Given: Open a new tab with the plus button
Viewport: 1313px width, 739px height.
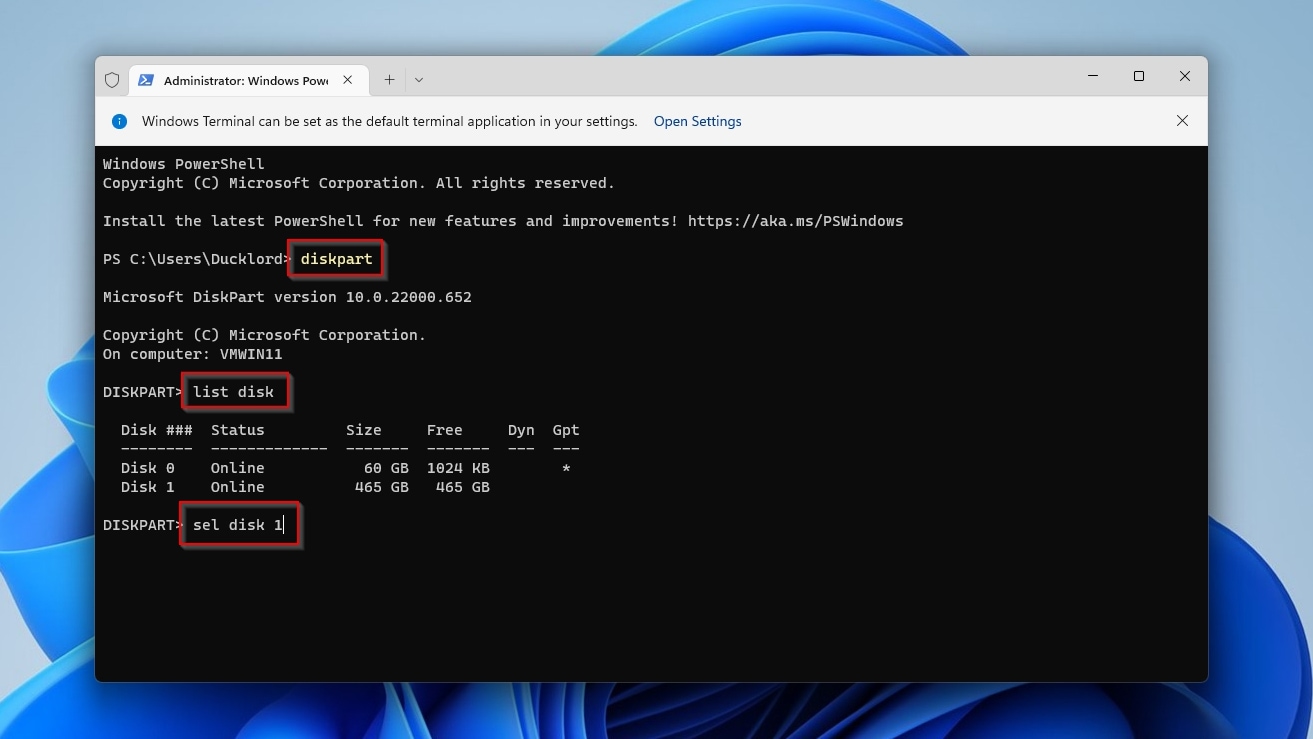Looking at the screenshot, I should (389, 80).
